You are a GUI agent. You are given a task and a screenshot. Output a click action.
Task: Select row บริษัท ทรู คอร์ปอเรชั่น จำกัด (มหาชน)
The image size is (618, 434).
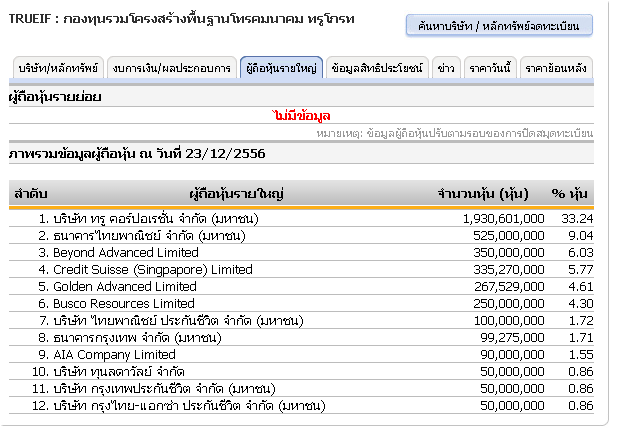(301, 218)
